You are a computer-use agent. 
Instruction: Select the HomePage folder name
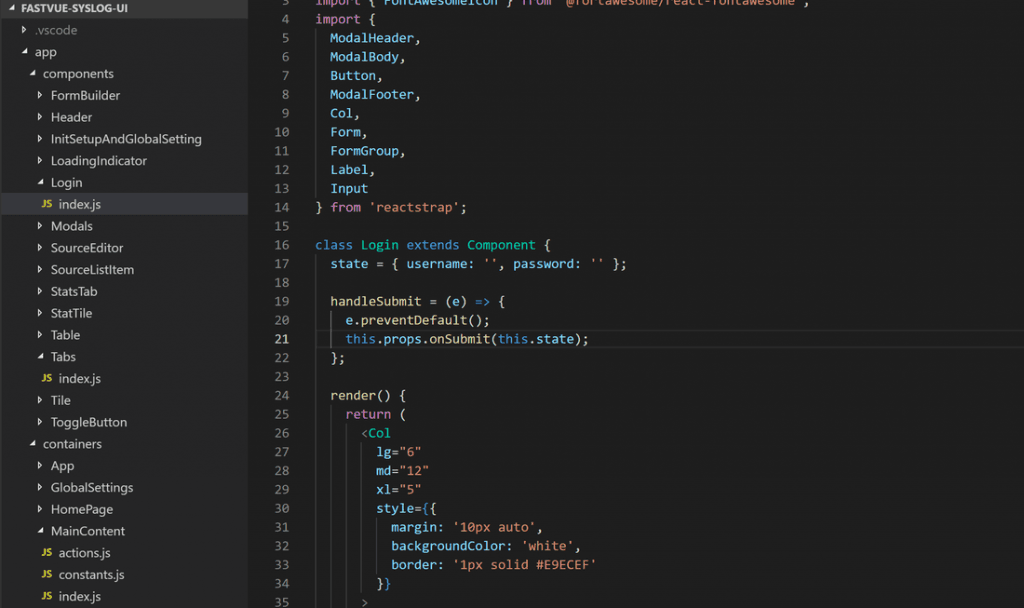point(82,509)
